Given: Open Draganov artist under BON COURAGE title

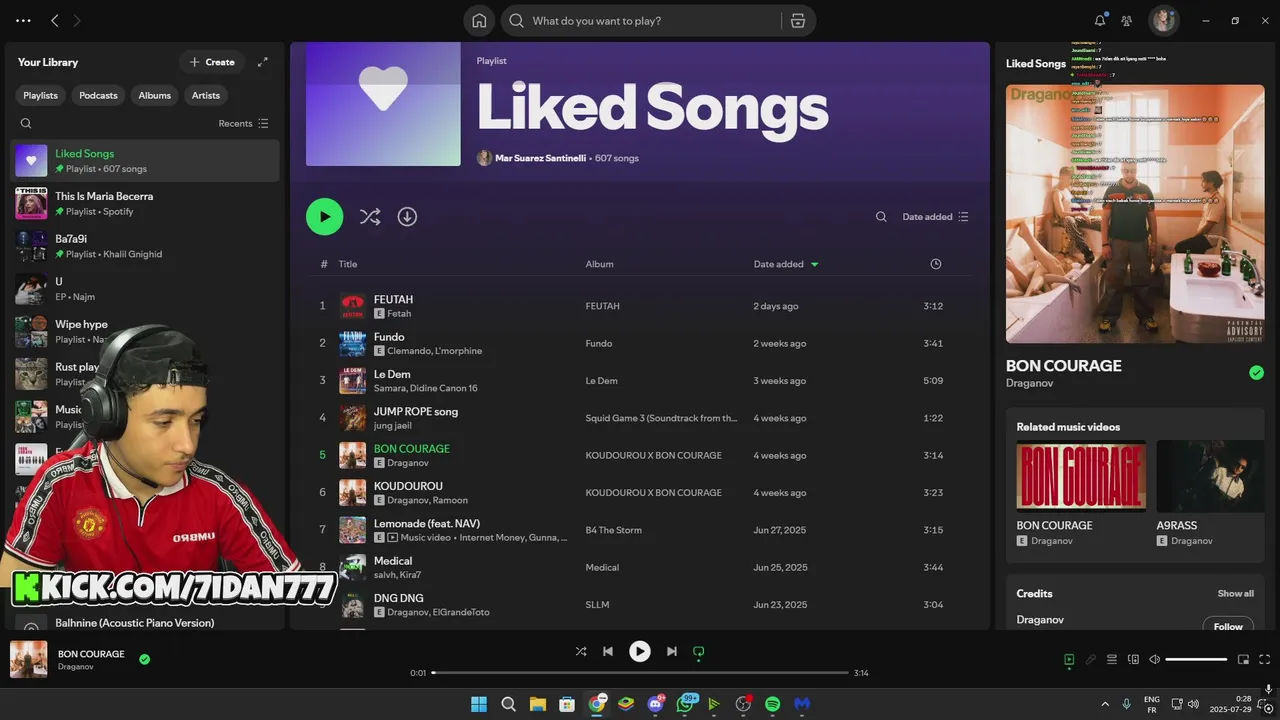Looking at the screenshot, I should point(1029,383).
